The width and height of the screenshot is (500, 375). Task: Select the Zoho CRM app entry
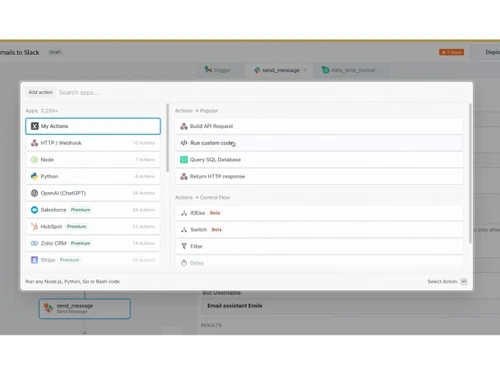pyautogui.click(x=93, y=243)
